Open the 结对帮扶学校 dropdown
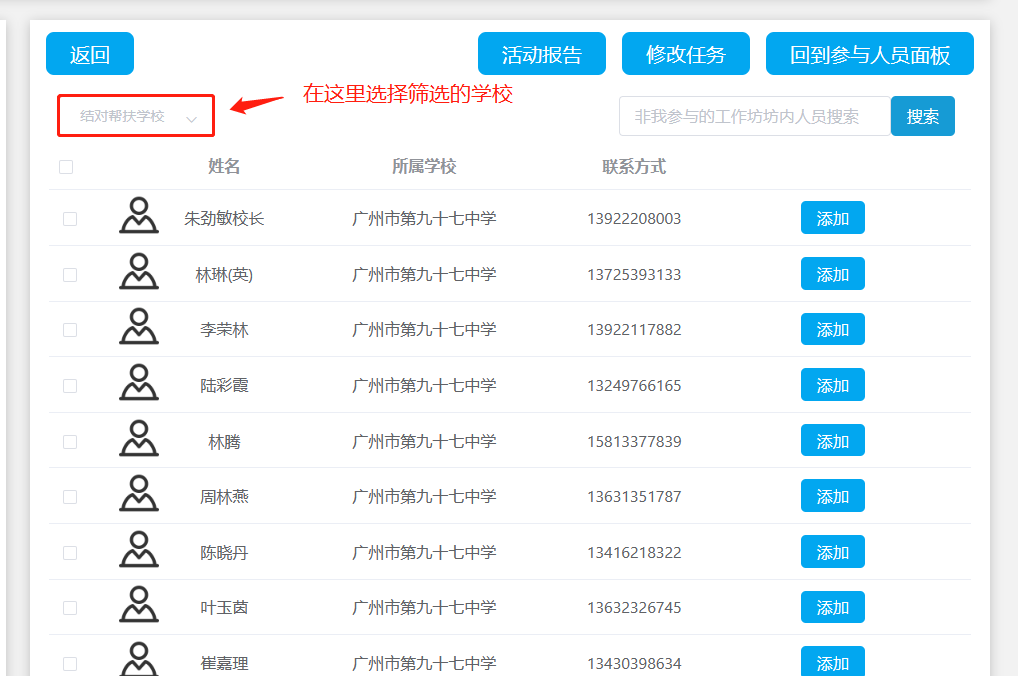Screen dimensions: 1018x676 click(x=136, y=116)
